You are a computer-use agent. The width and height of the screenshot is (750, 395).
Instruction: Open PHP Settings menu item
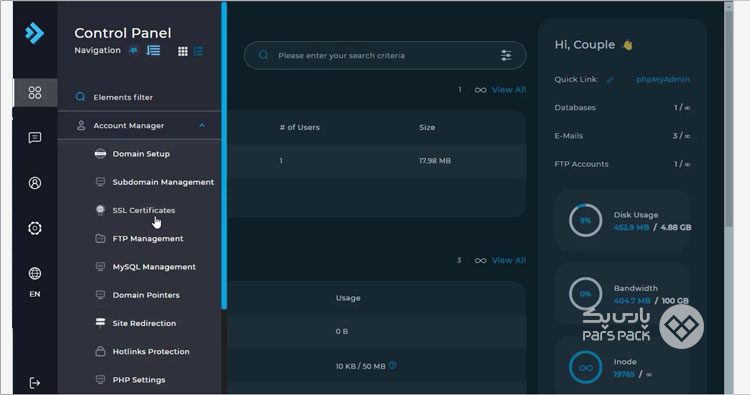(139, 380)
